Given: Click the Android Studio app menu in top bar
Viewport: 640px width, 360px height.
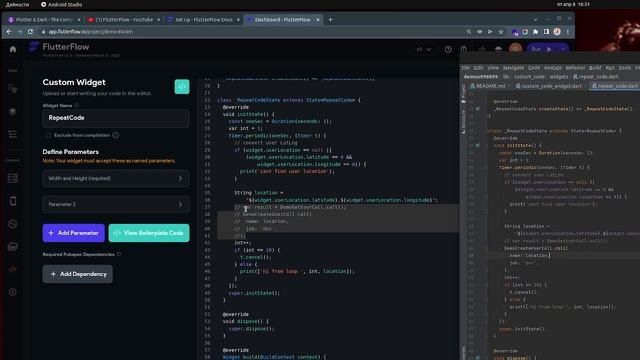Looking at the screenshot, I should coord(62,4).
